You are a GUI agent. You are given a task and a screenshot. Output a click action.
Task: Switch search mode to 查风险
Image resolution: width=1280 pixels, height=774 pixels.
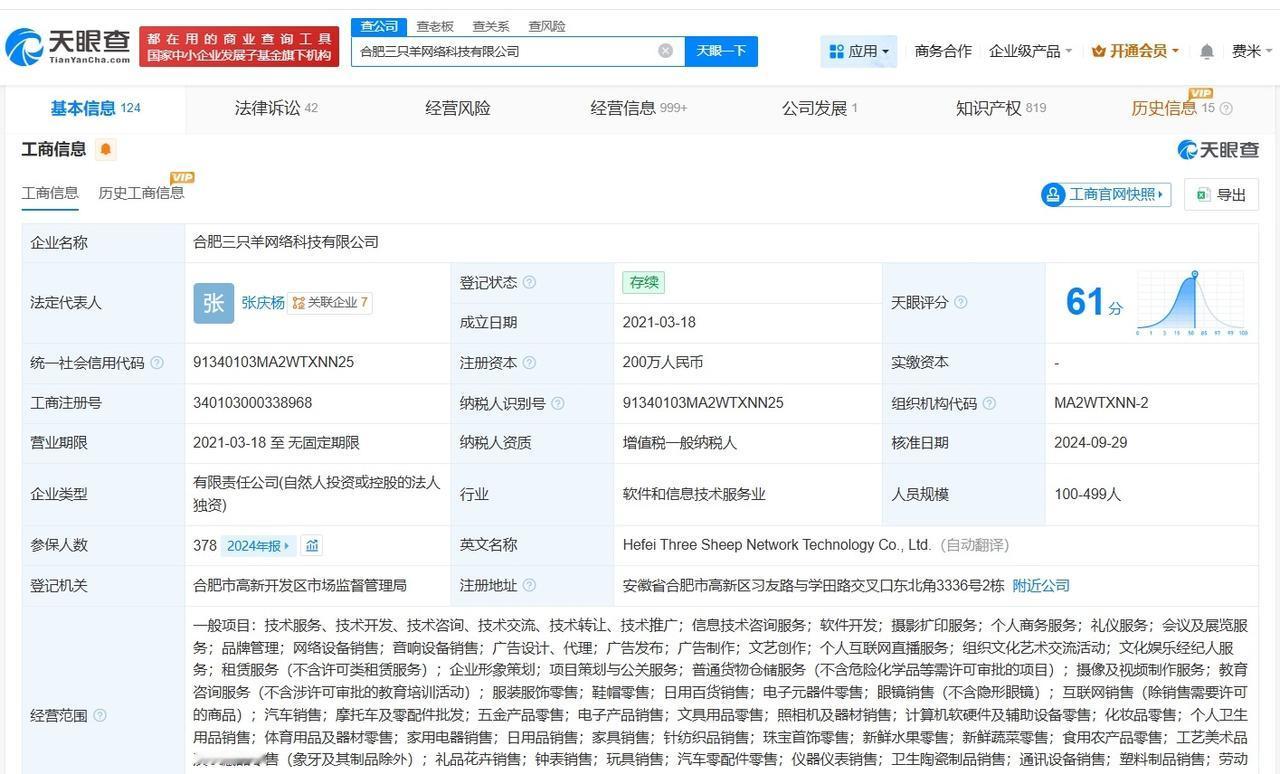547,26
